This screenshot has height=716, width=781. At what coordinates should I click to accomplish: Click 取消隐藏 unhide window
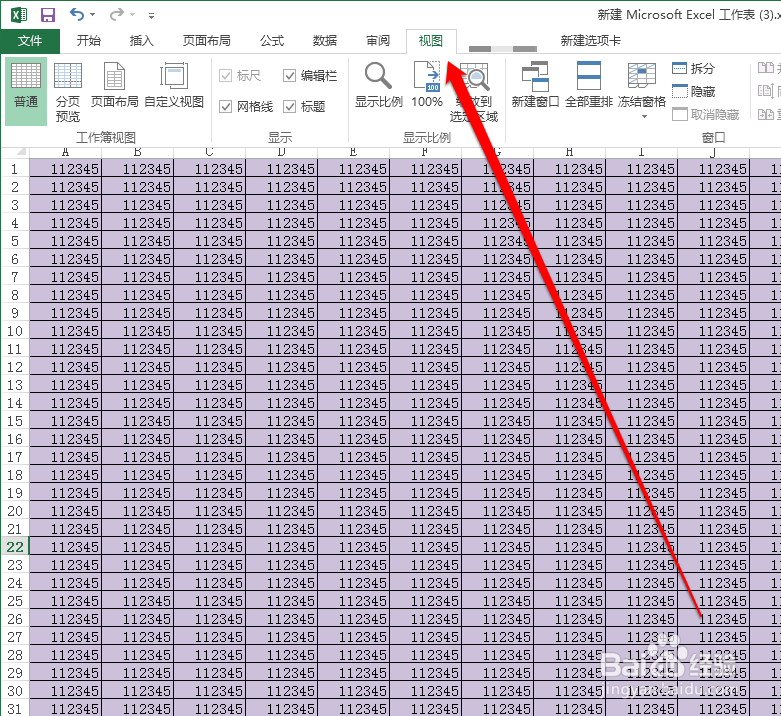(x=706, y=115)
